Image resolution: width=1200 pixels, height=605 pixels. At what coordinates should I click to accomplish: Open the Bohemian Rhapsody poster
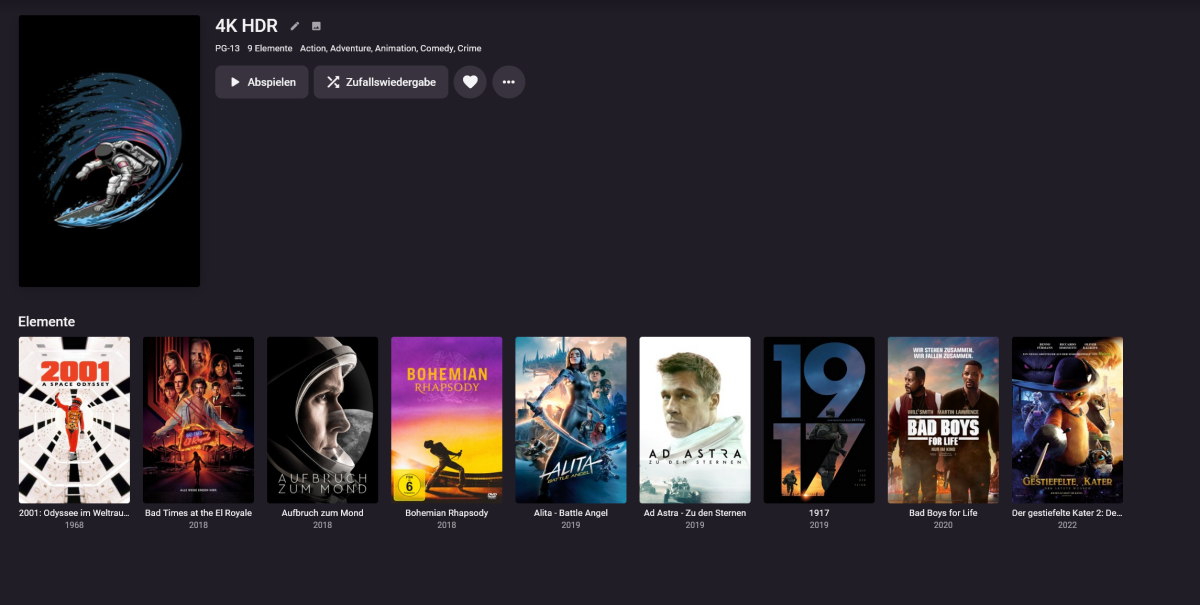click(x=446, y=420)
